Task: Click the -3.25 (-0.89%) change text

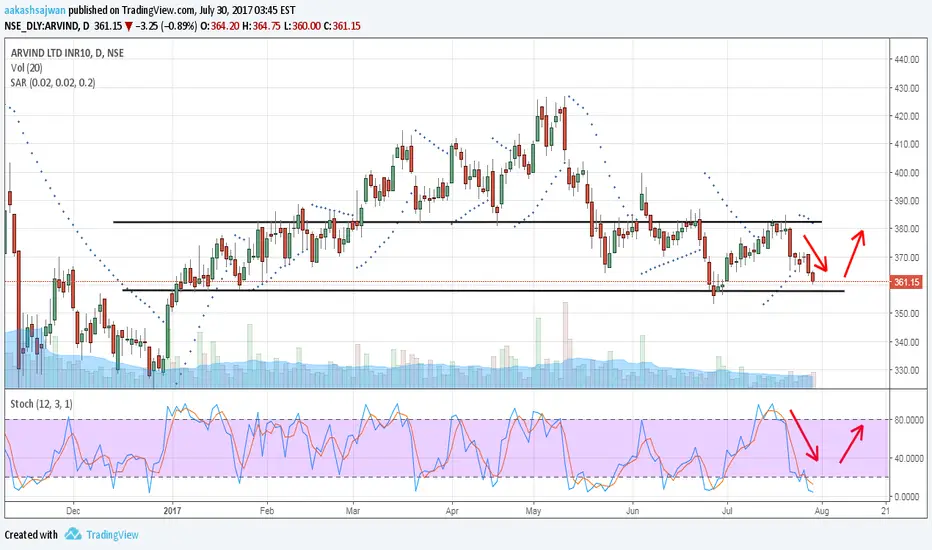Action: point(166,26)
